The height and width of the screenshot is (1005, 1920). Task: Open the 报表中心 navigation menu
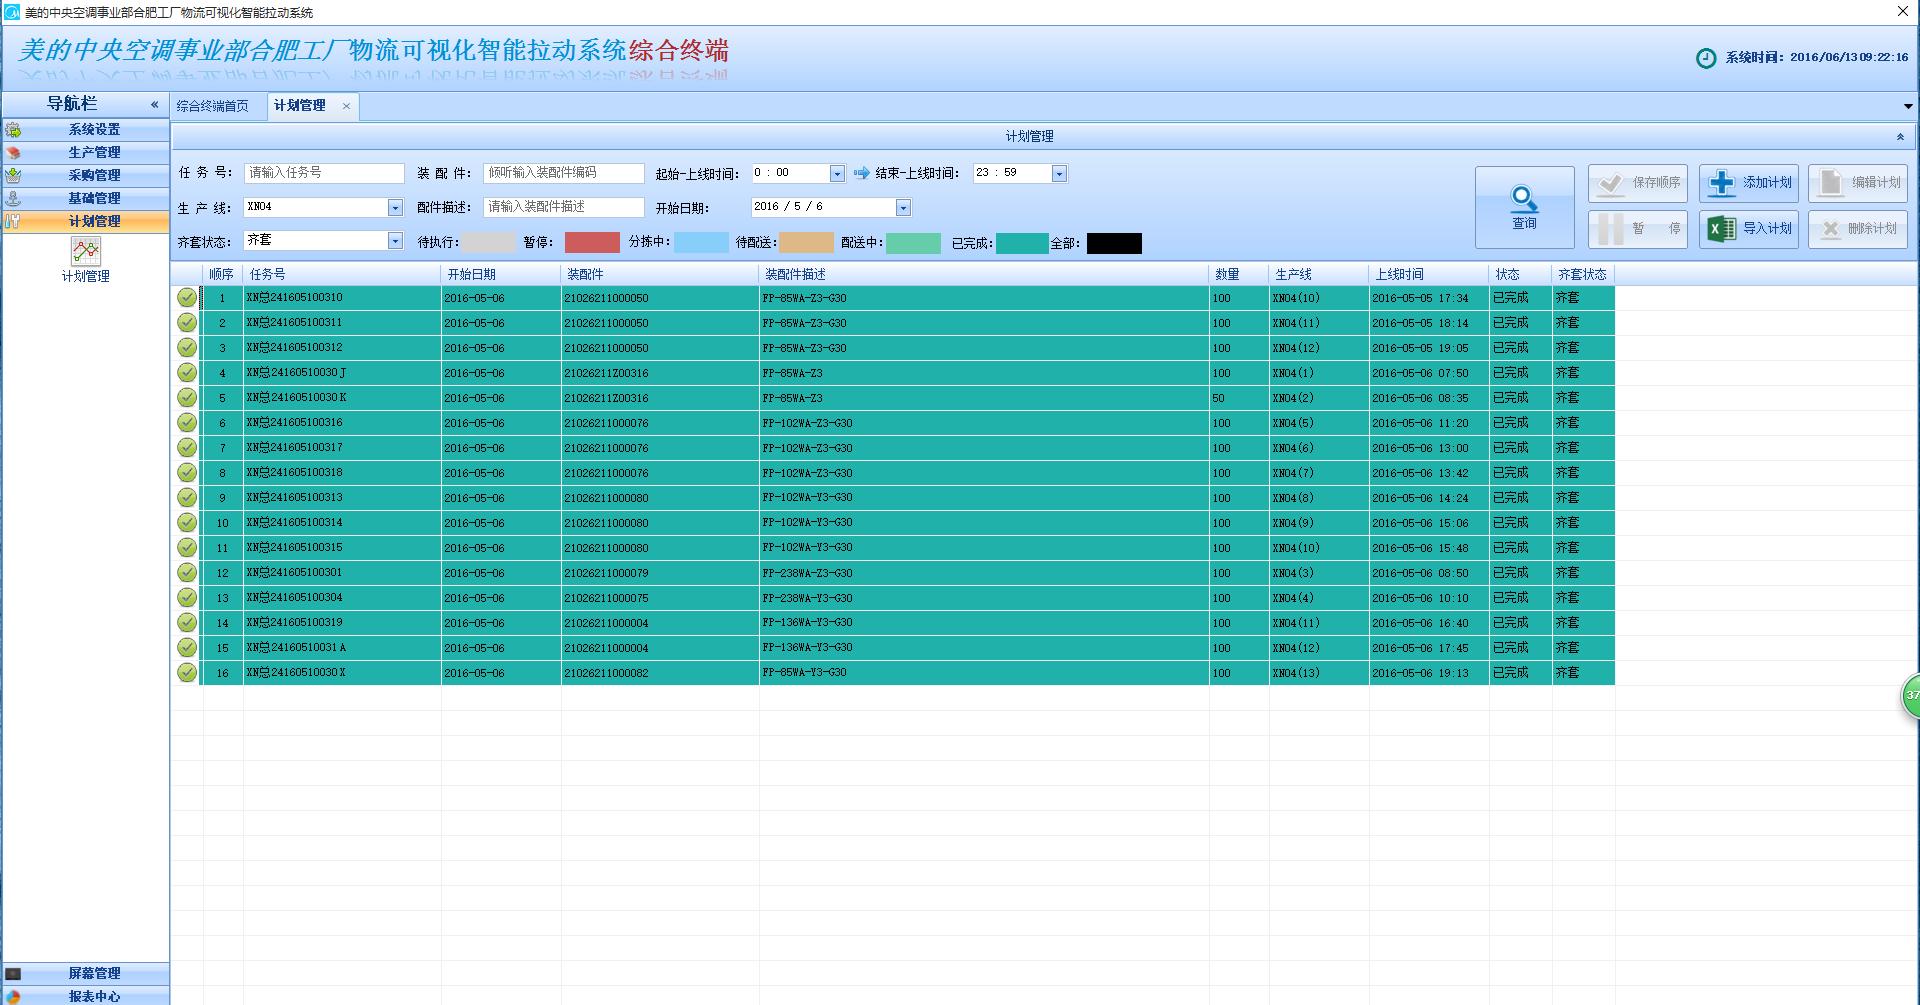(85, 996)
